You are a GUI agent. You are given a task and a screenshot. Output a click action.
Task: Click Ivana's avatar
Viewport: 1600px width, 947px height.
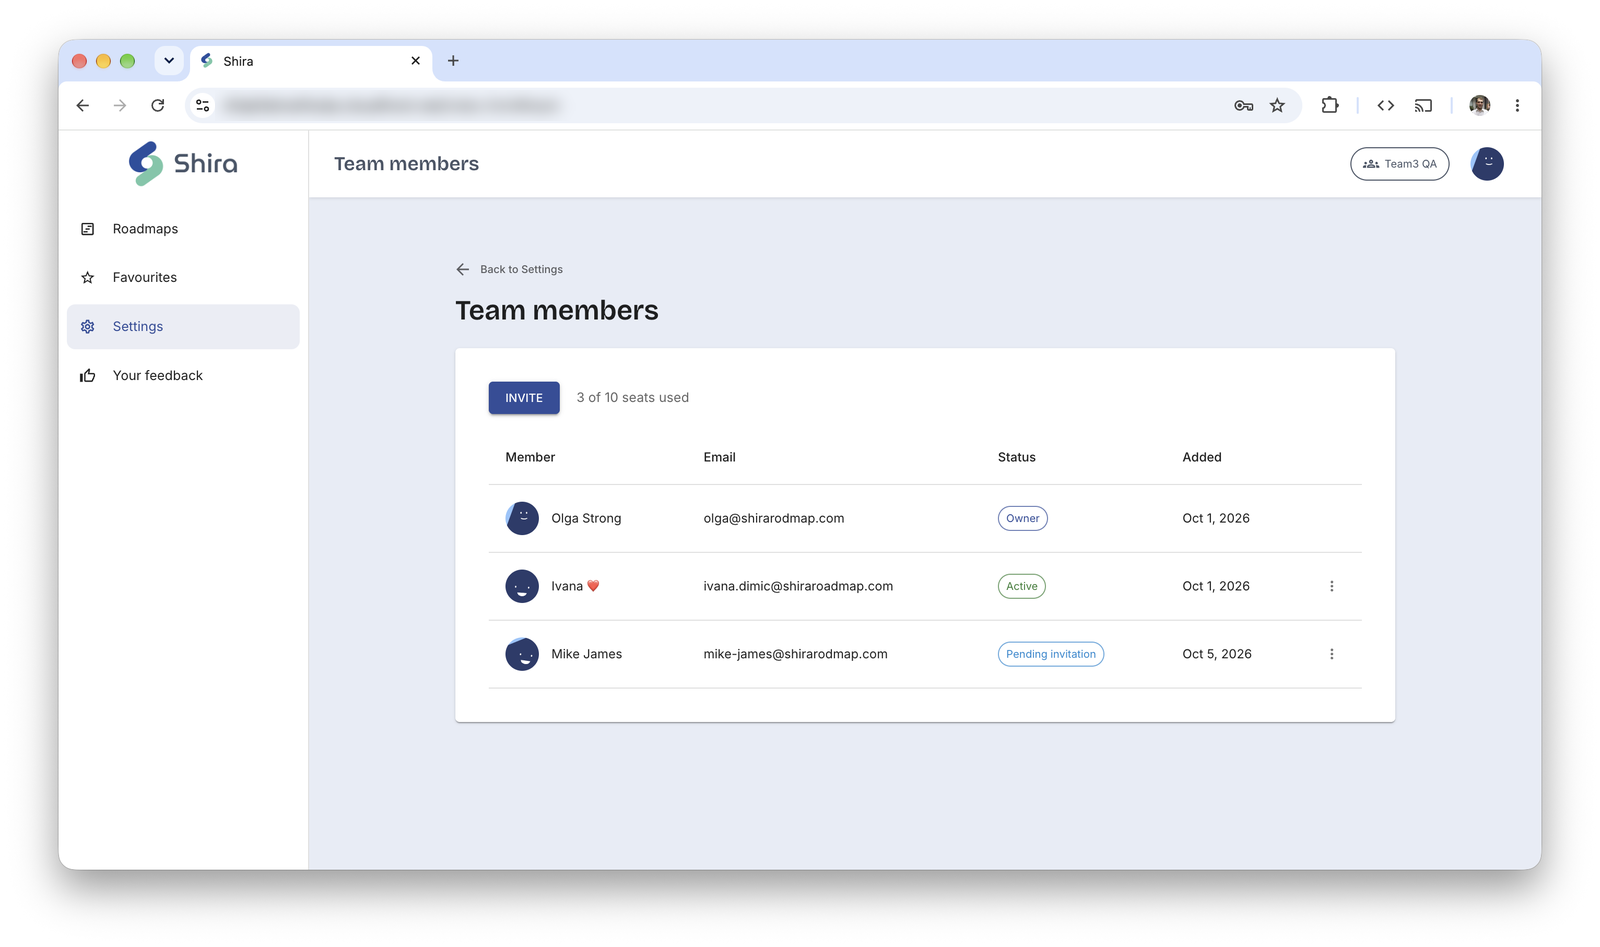pos(522,587)
